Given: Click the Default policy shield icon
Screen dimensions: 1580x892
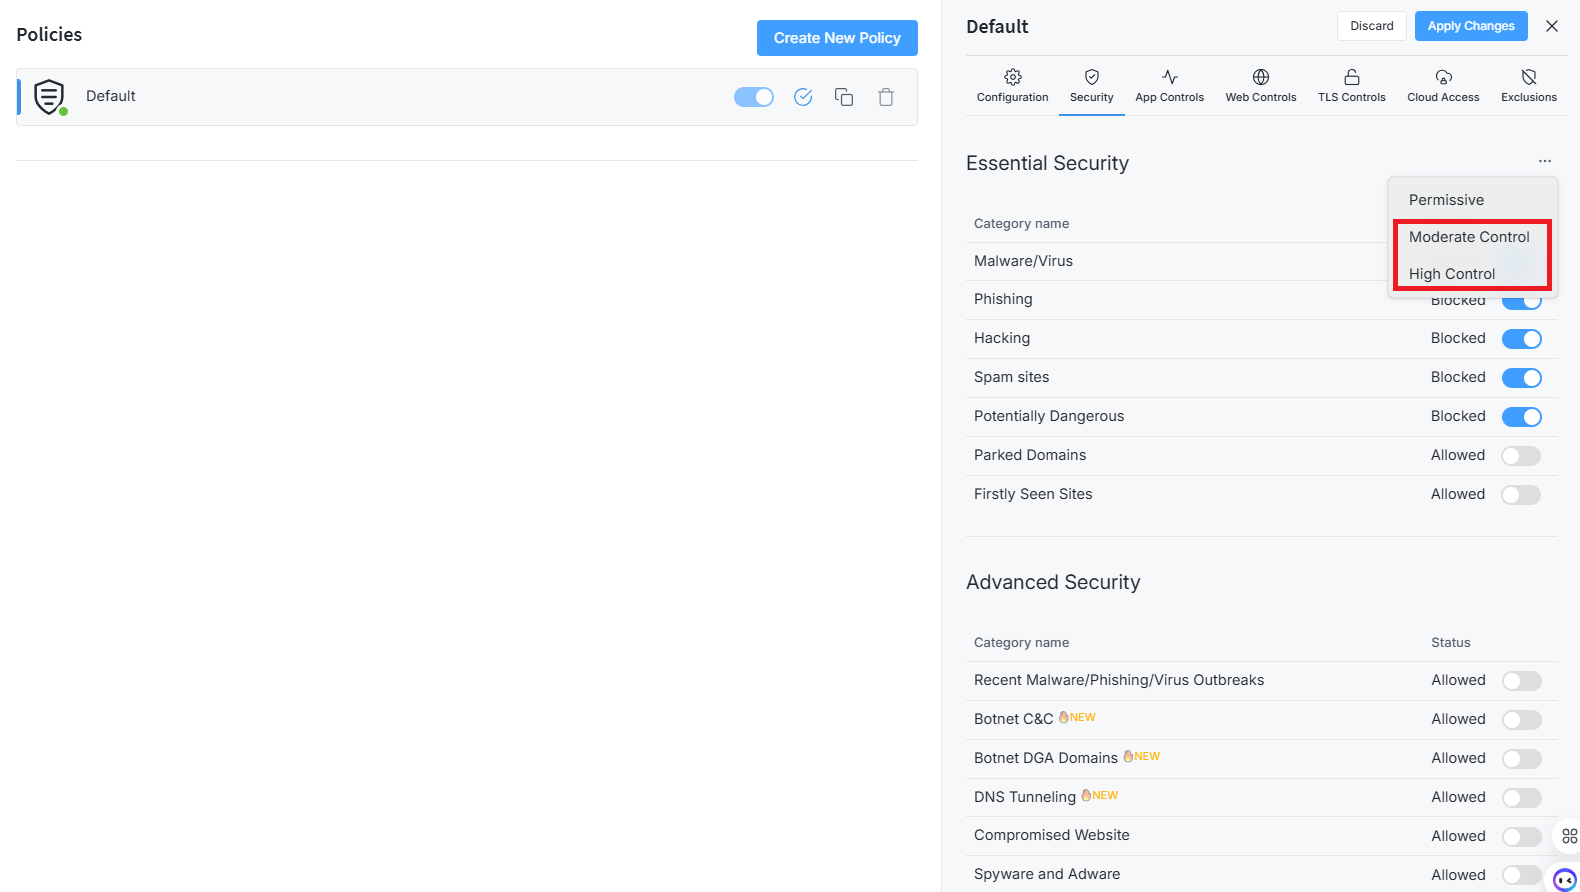Looking at the screenshot, I should coord(49,97).
